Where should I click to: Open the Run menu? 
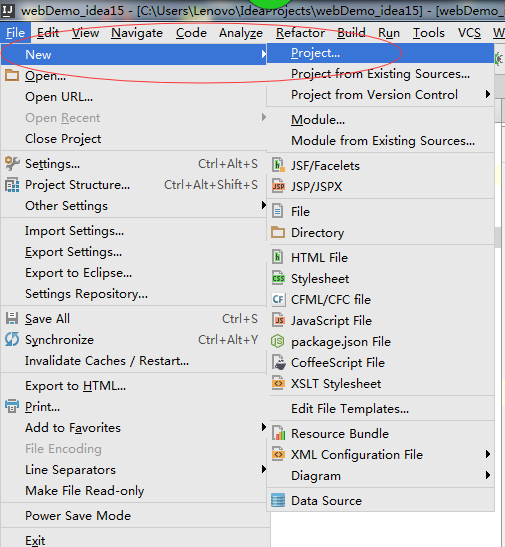(x=389, y=33)
